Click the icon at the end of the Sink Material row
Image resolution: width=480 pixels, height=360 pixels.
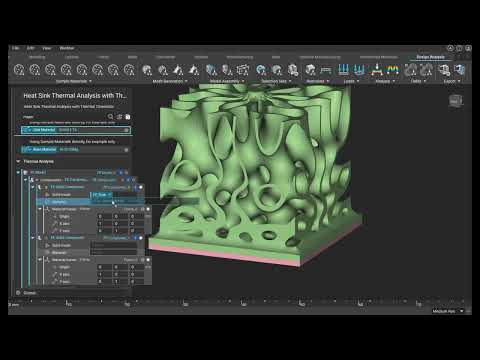click(126, 130)
